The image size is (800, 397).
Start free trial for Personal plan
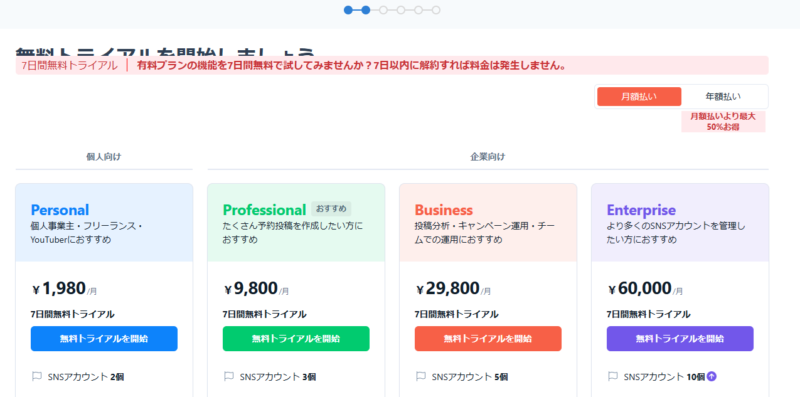104,338
